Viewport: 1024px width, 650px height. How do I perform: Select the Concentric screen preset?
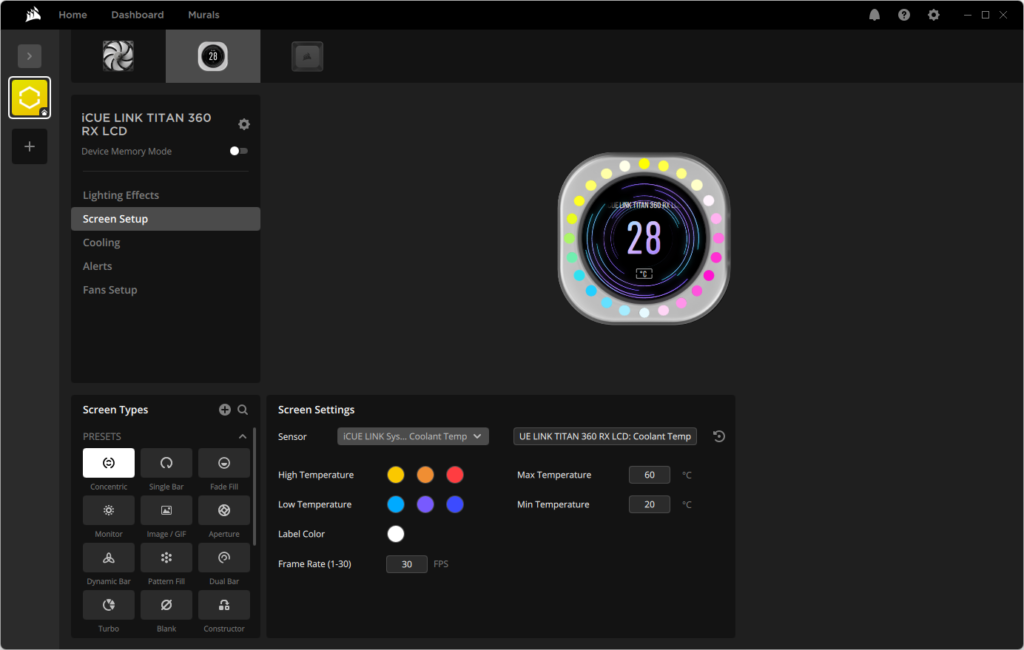108,463
